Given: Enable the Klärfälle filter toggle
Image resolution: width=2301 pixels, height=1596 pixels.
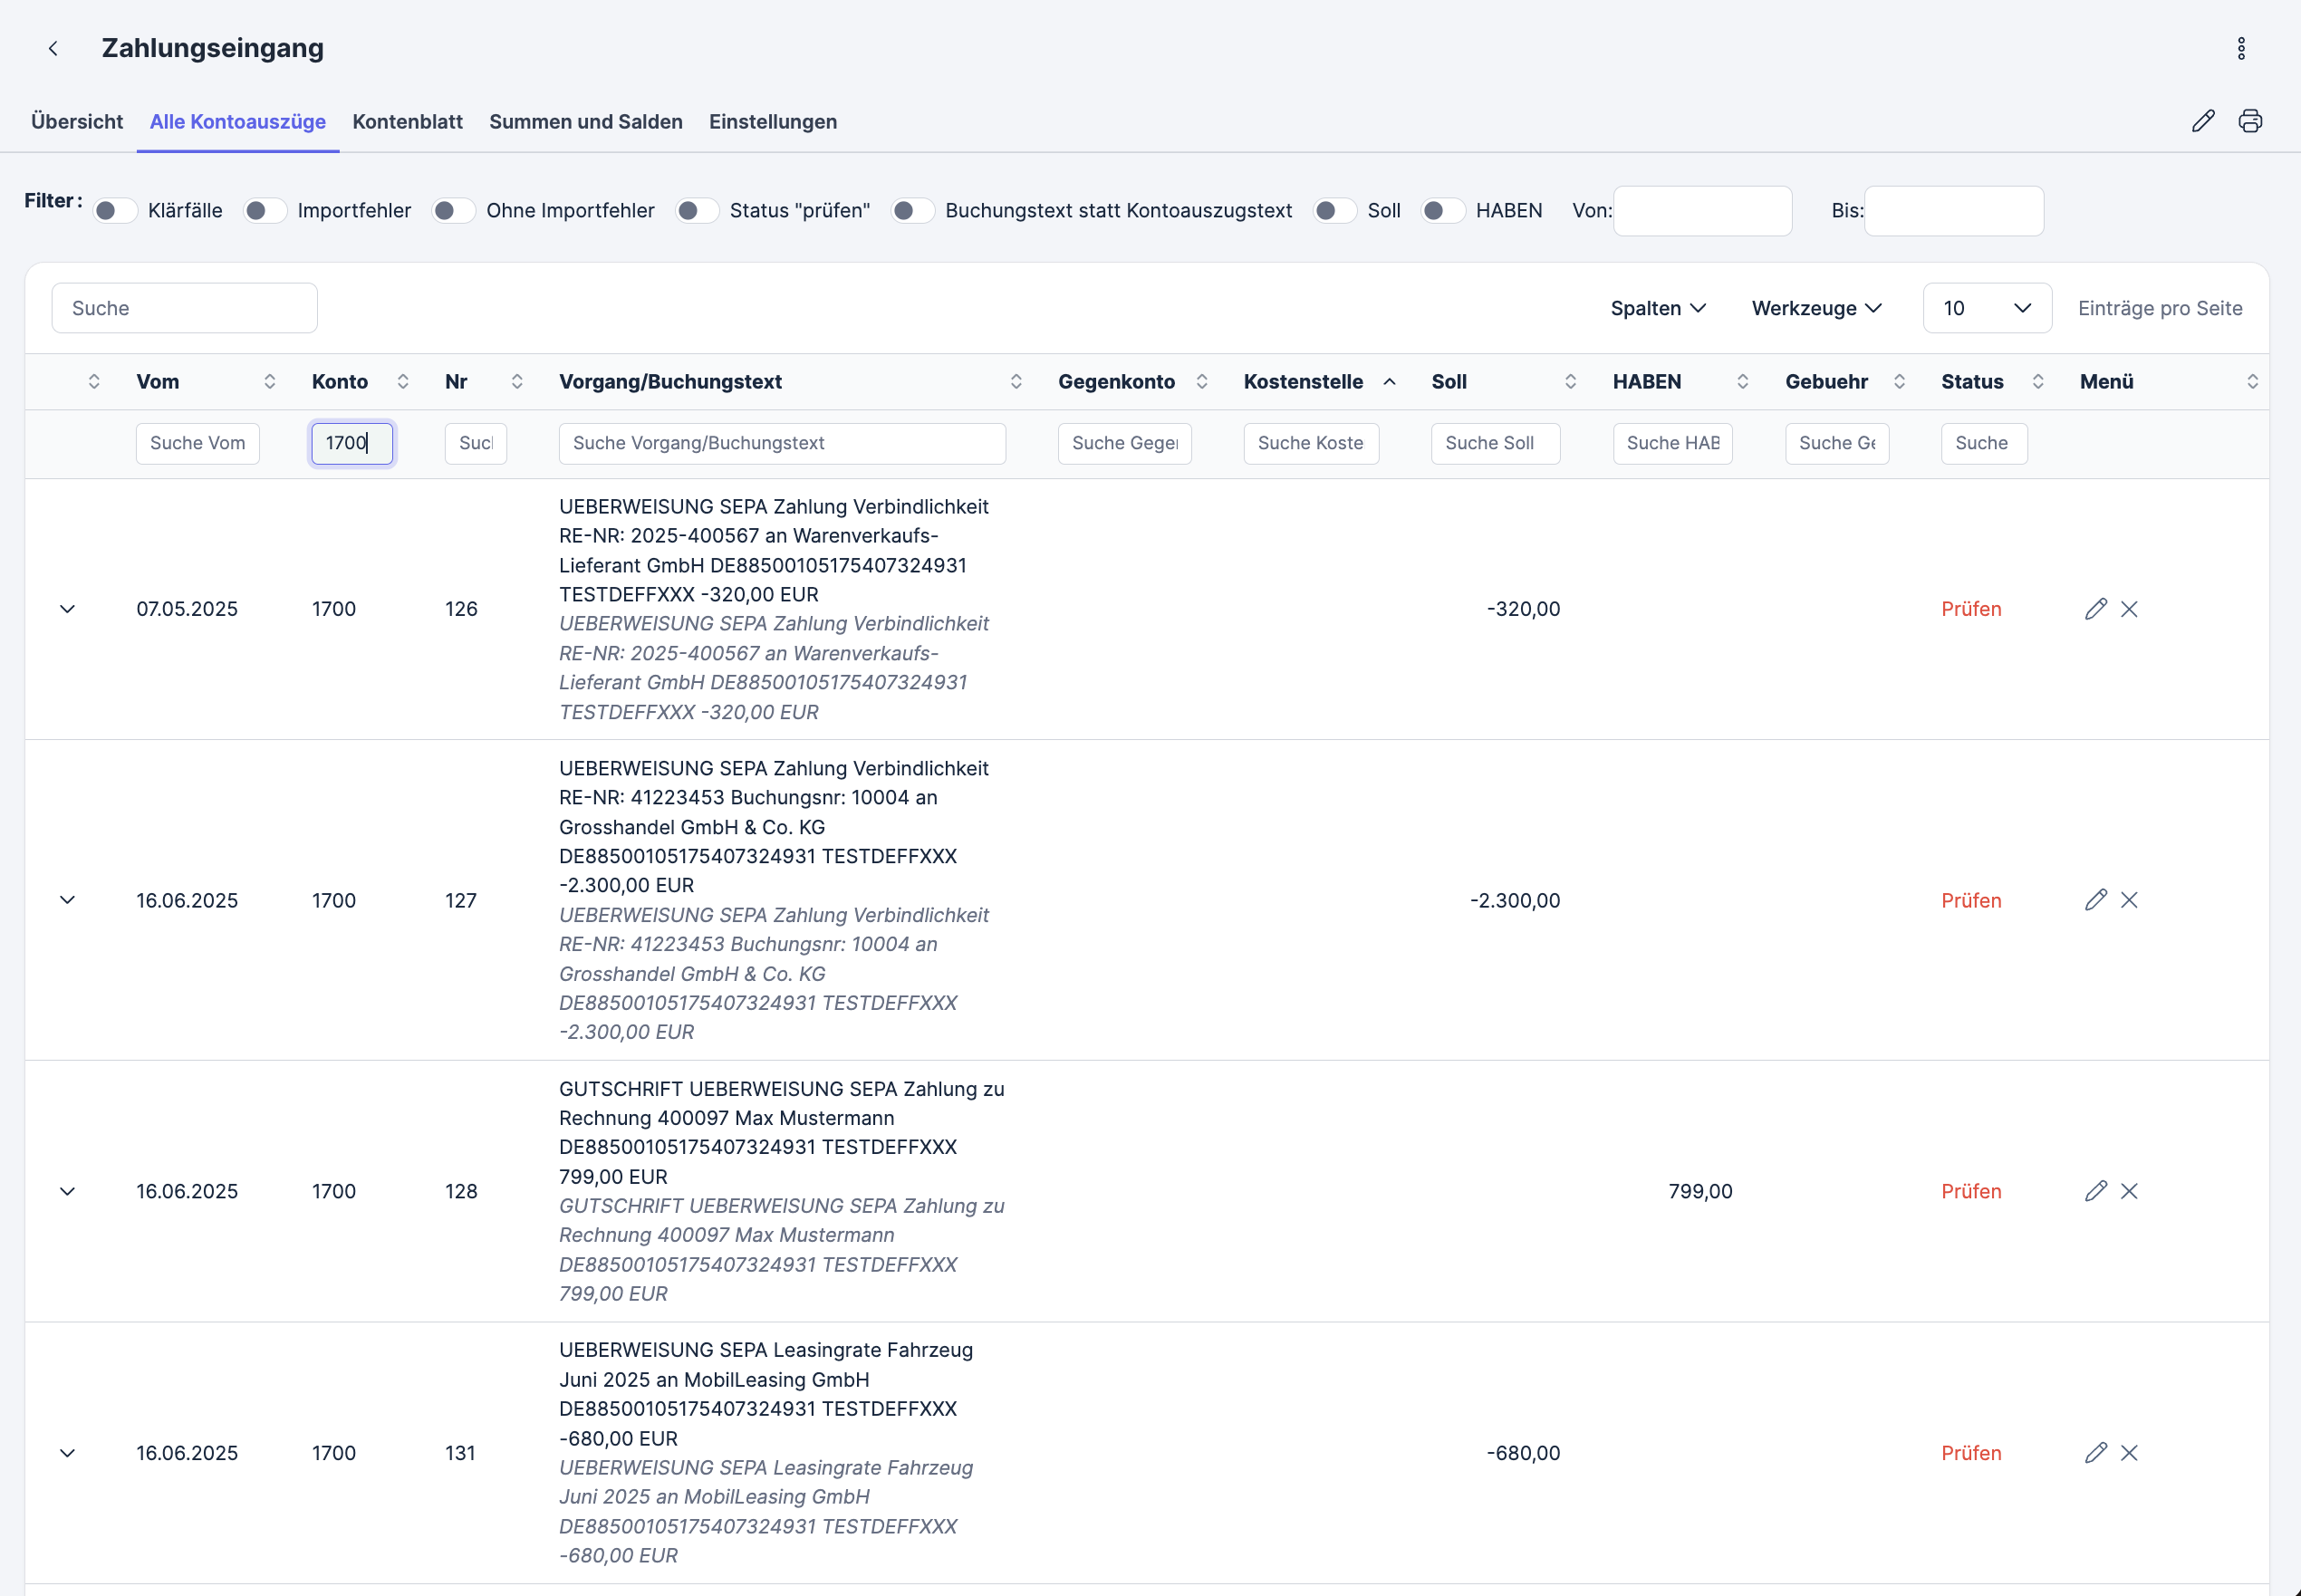Looking at the screenshot, I should [x=115, y=211].
